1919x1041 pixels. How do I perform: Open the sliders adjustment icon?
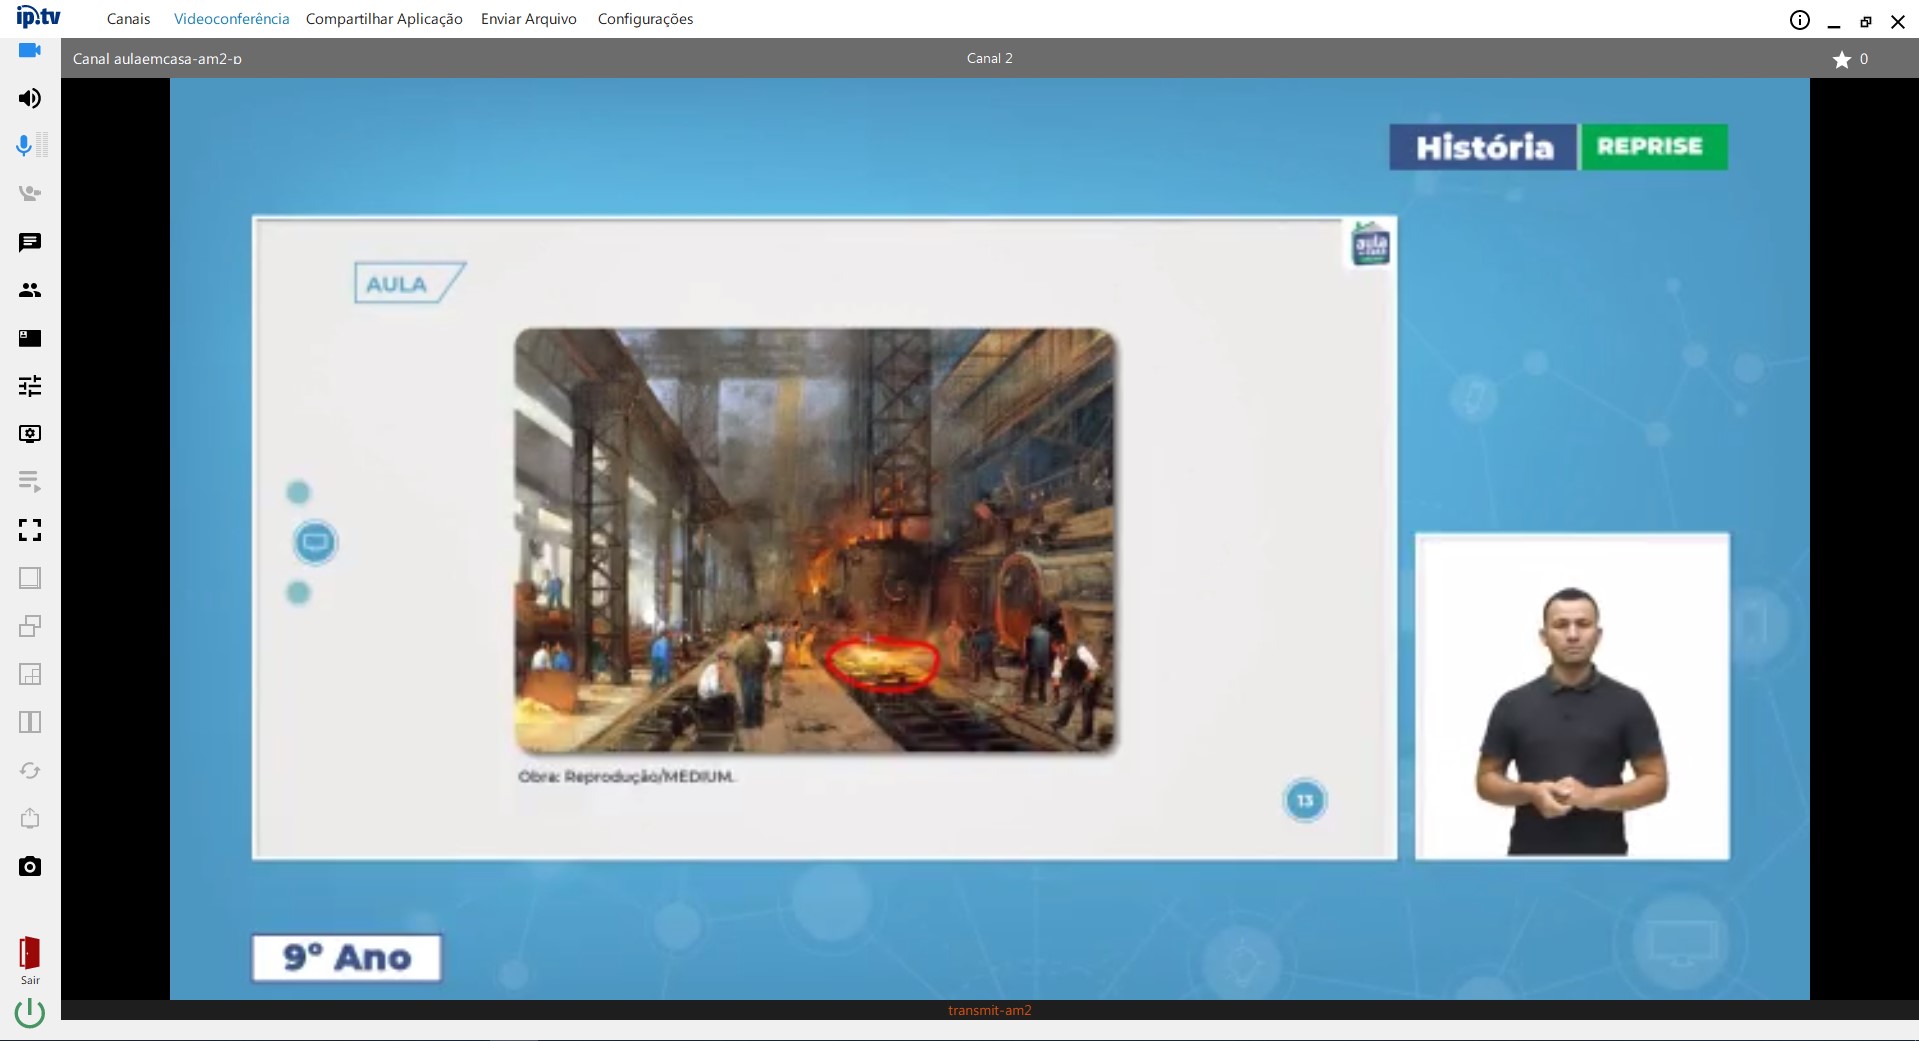click(30, 386)
